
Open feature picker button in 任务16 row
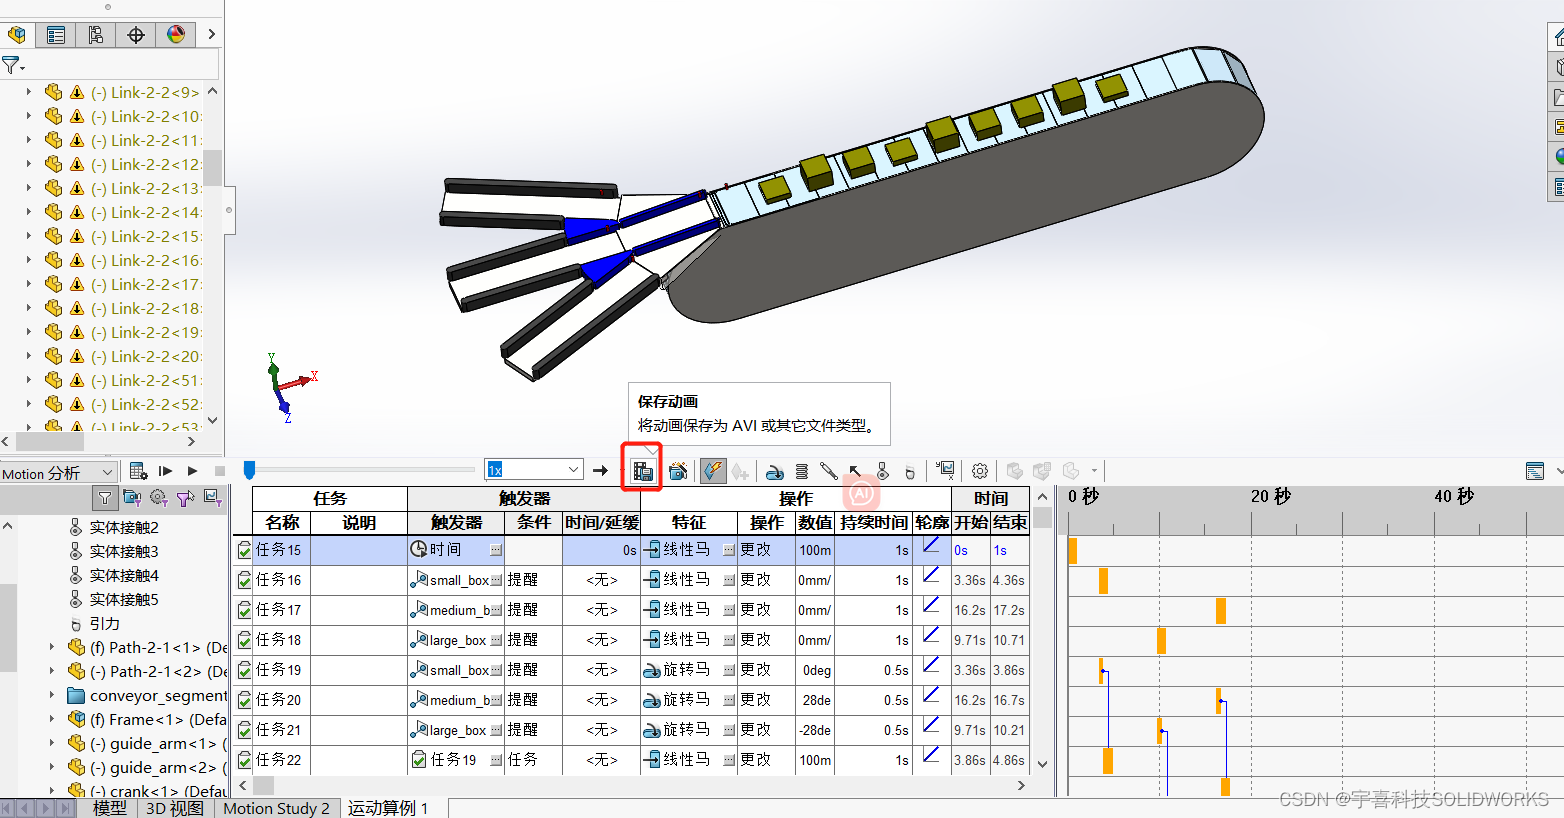729,580
